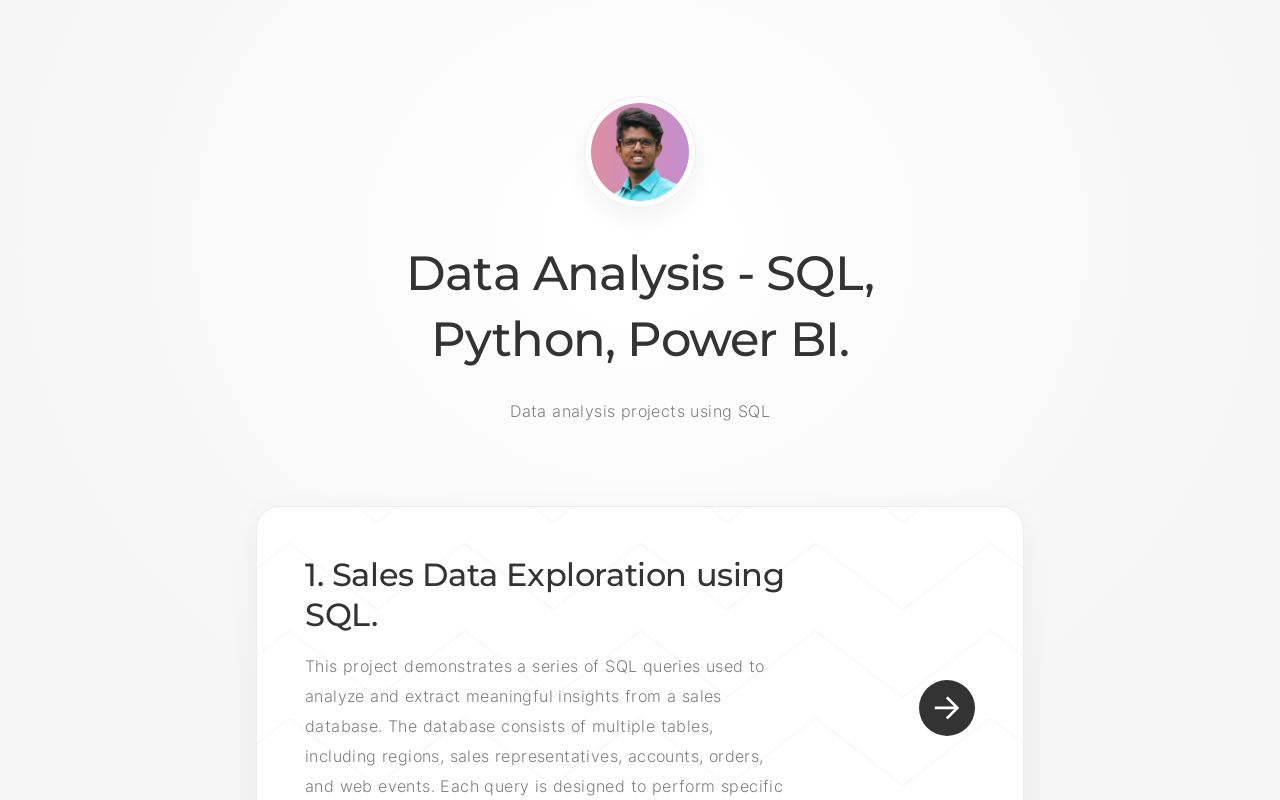This screenshot has width=1280, height=800.
Task: Select the subtitle Data analysis projects using SQL
Action: tap(640, 411)
